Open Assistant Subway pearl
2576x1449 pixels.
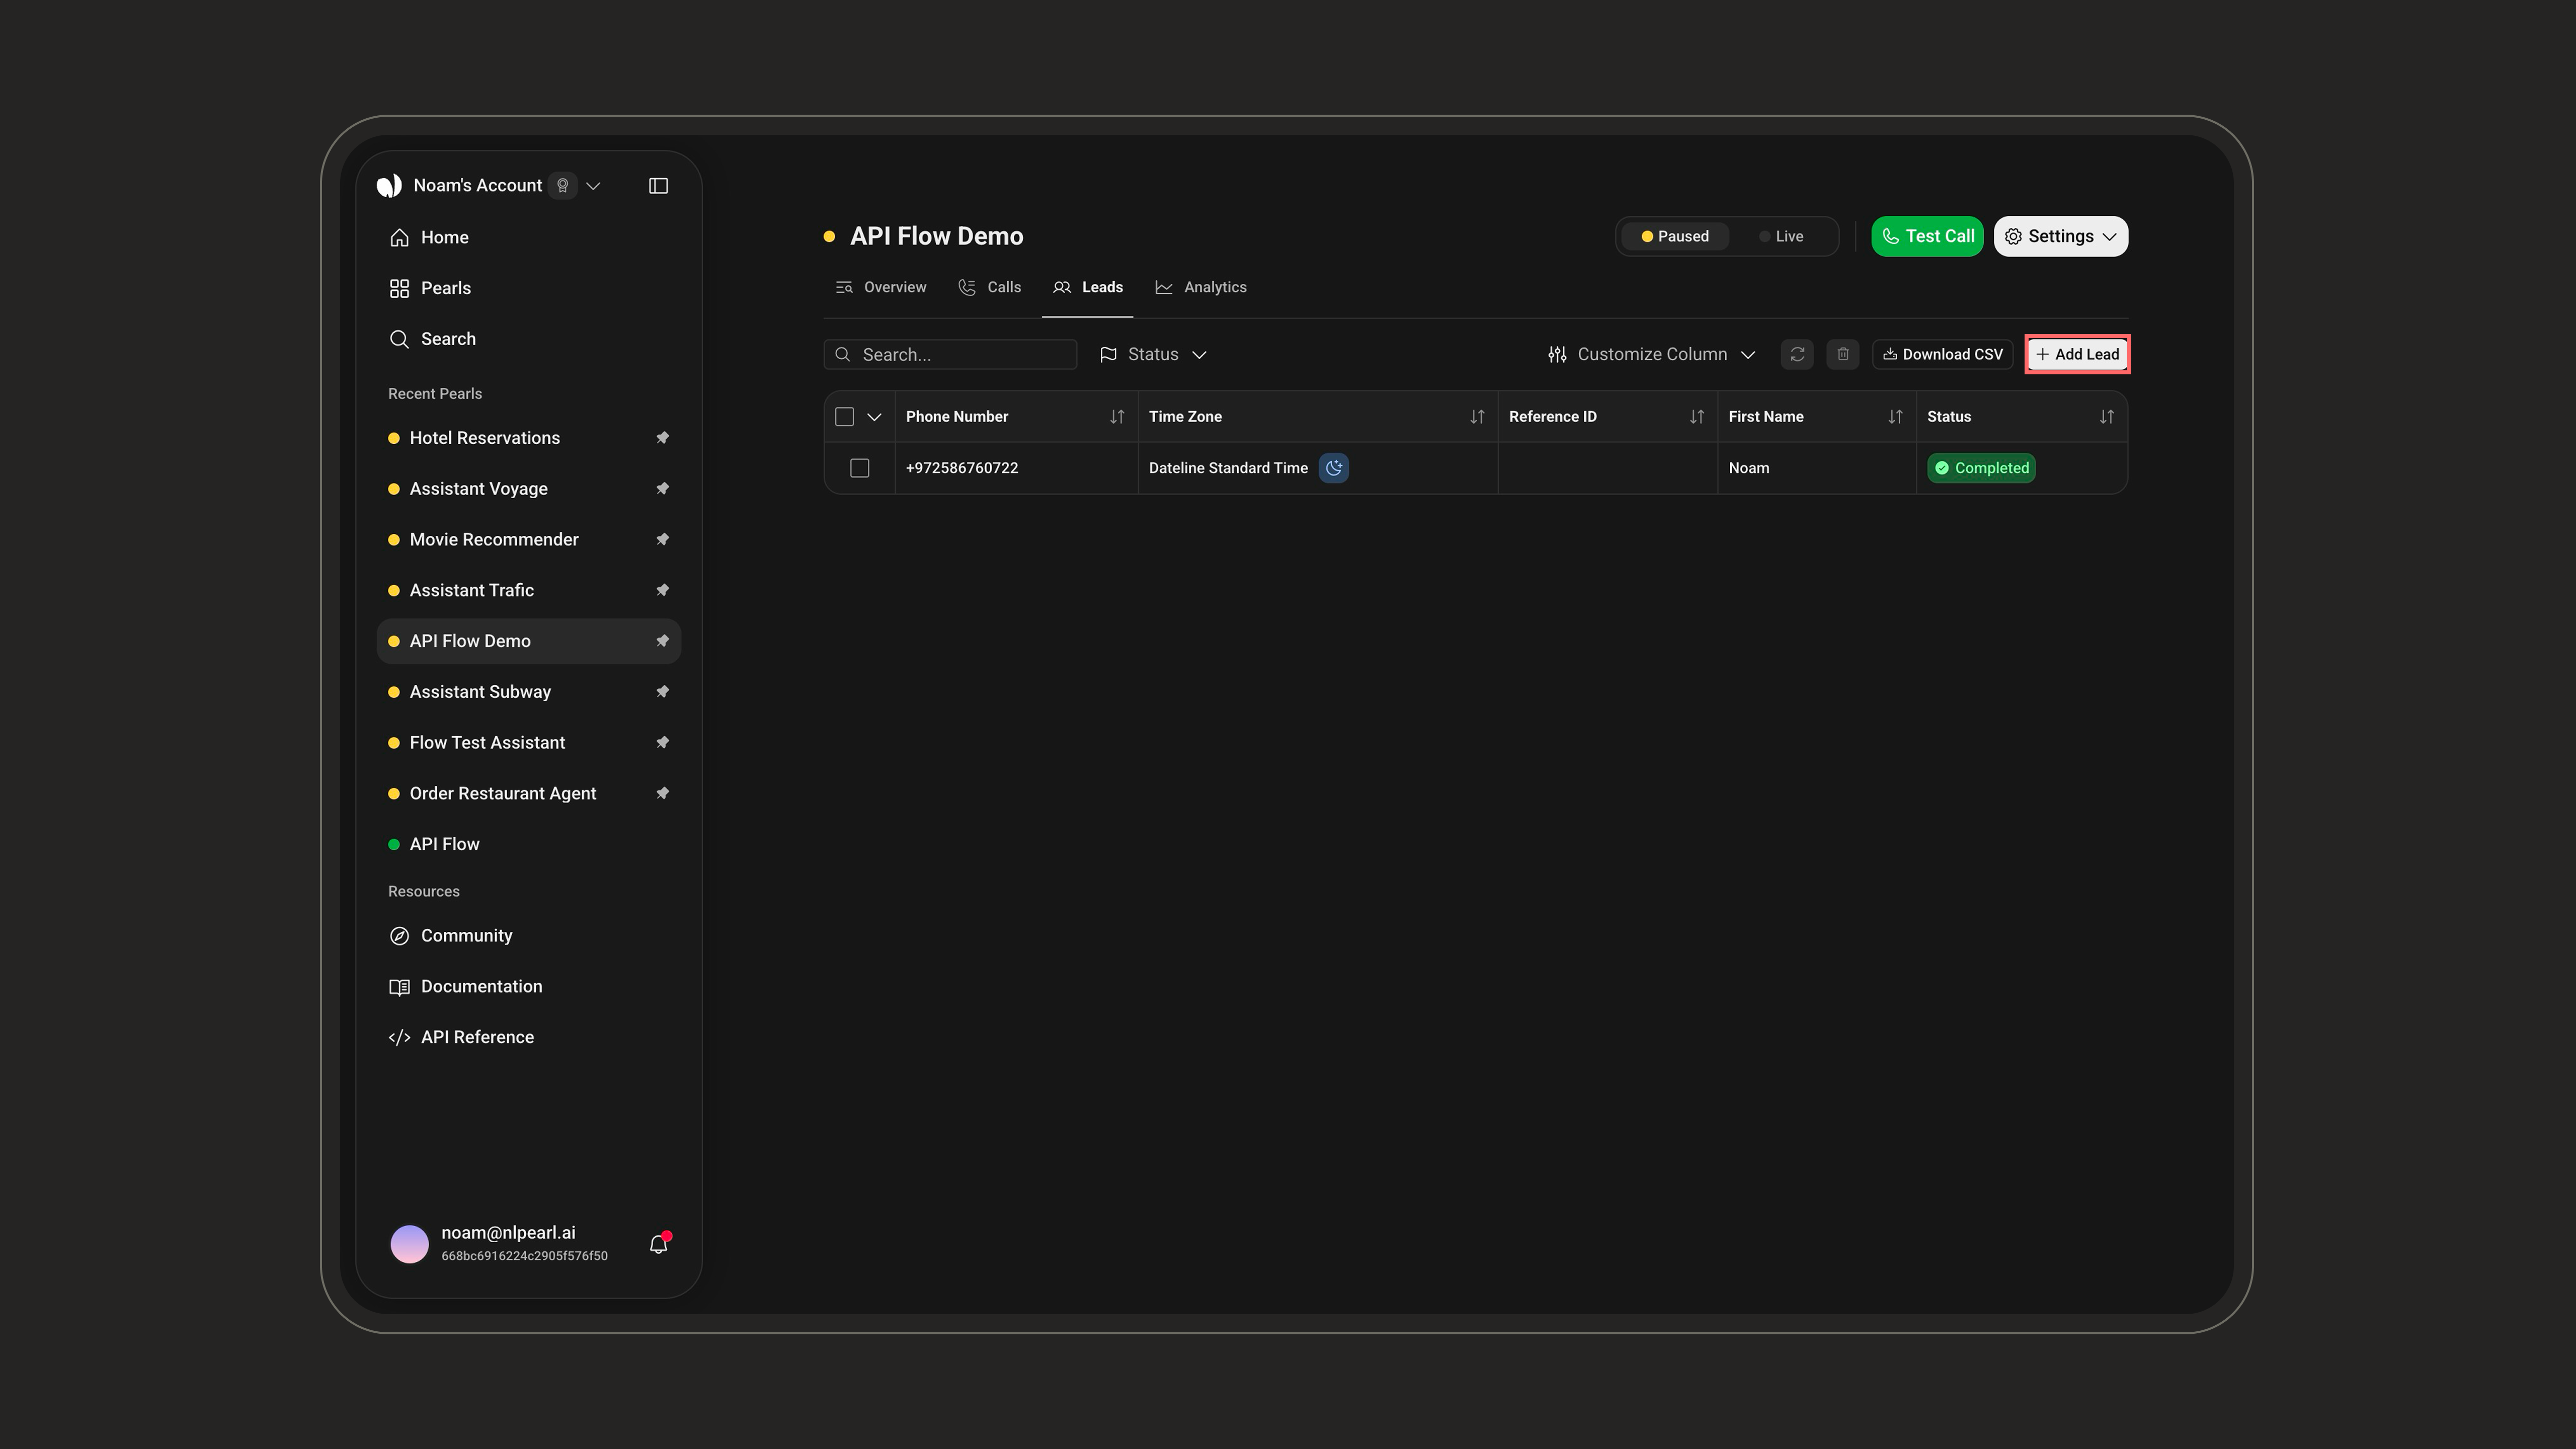click(x=480, y=692)
